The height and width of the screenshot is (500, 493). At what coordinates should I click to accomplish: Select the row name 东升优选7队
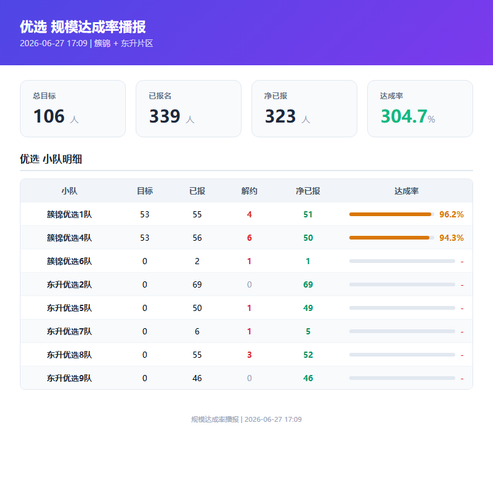coord(69,331)
